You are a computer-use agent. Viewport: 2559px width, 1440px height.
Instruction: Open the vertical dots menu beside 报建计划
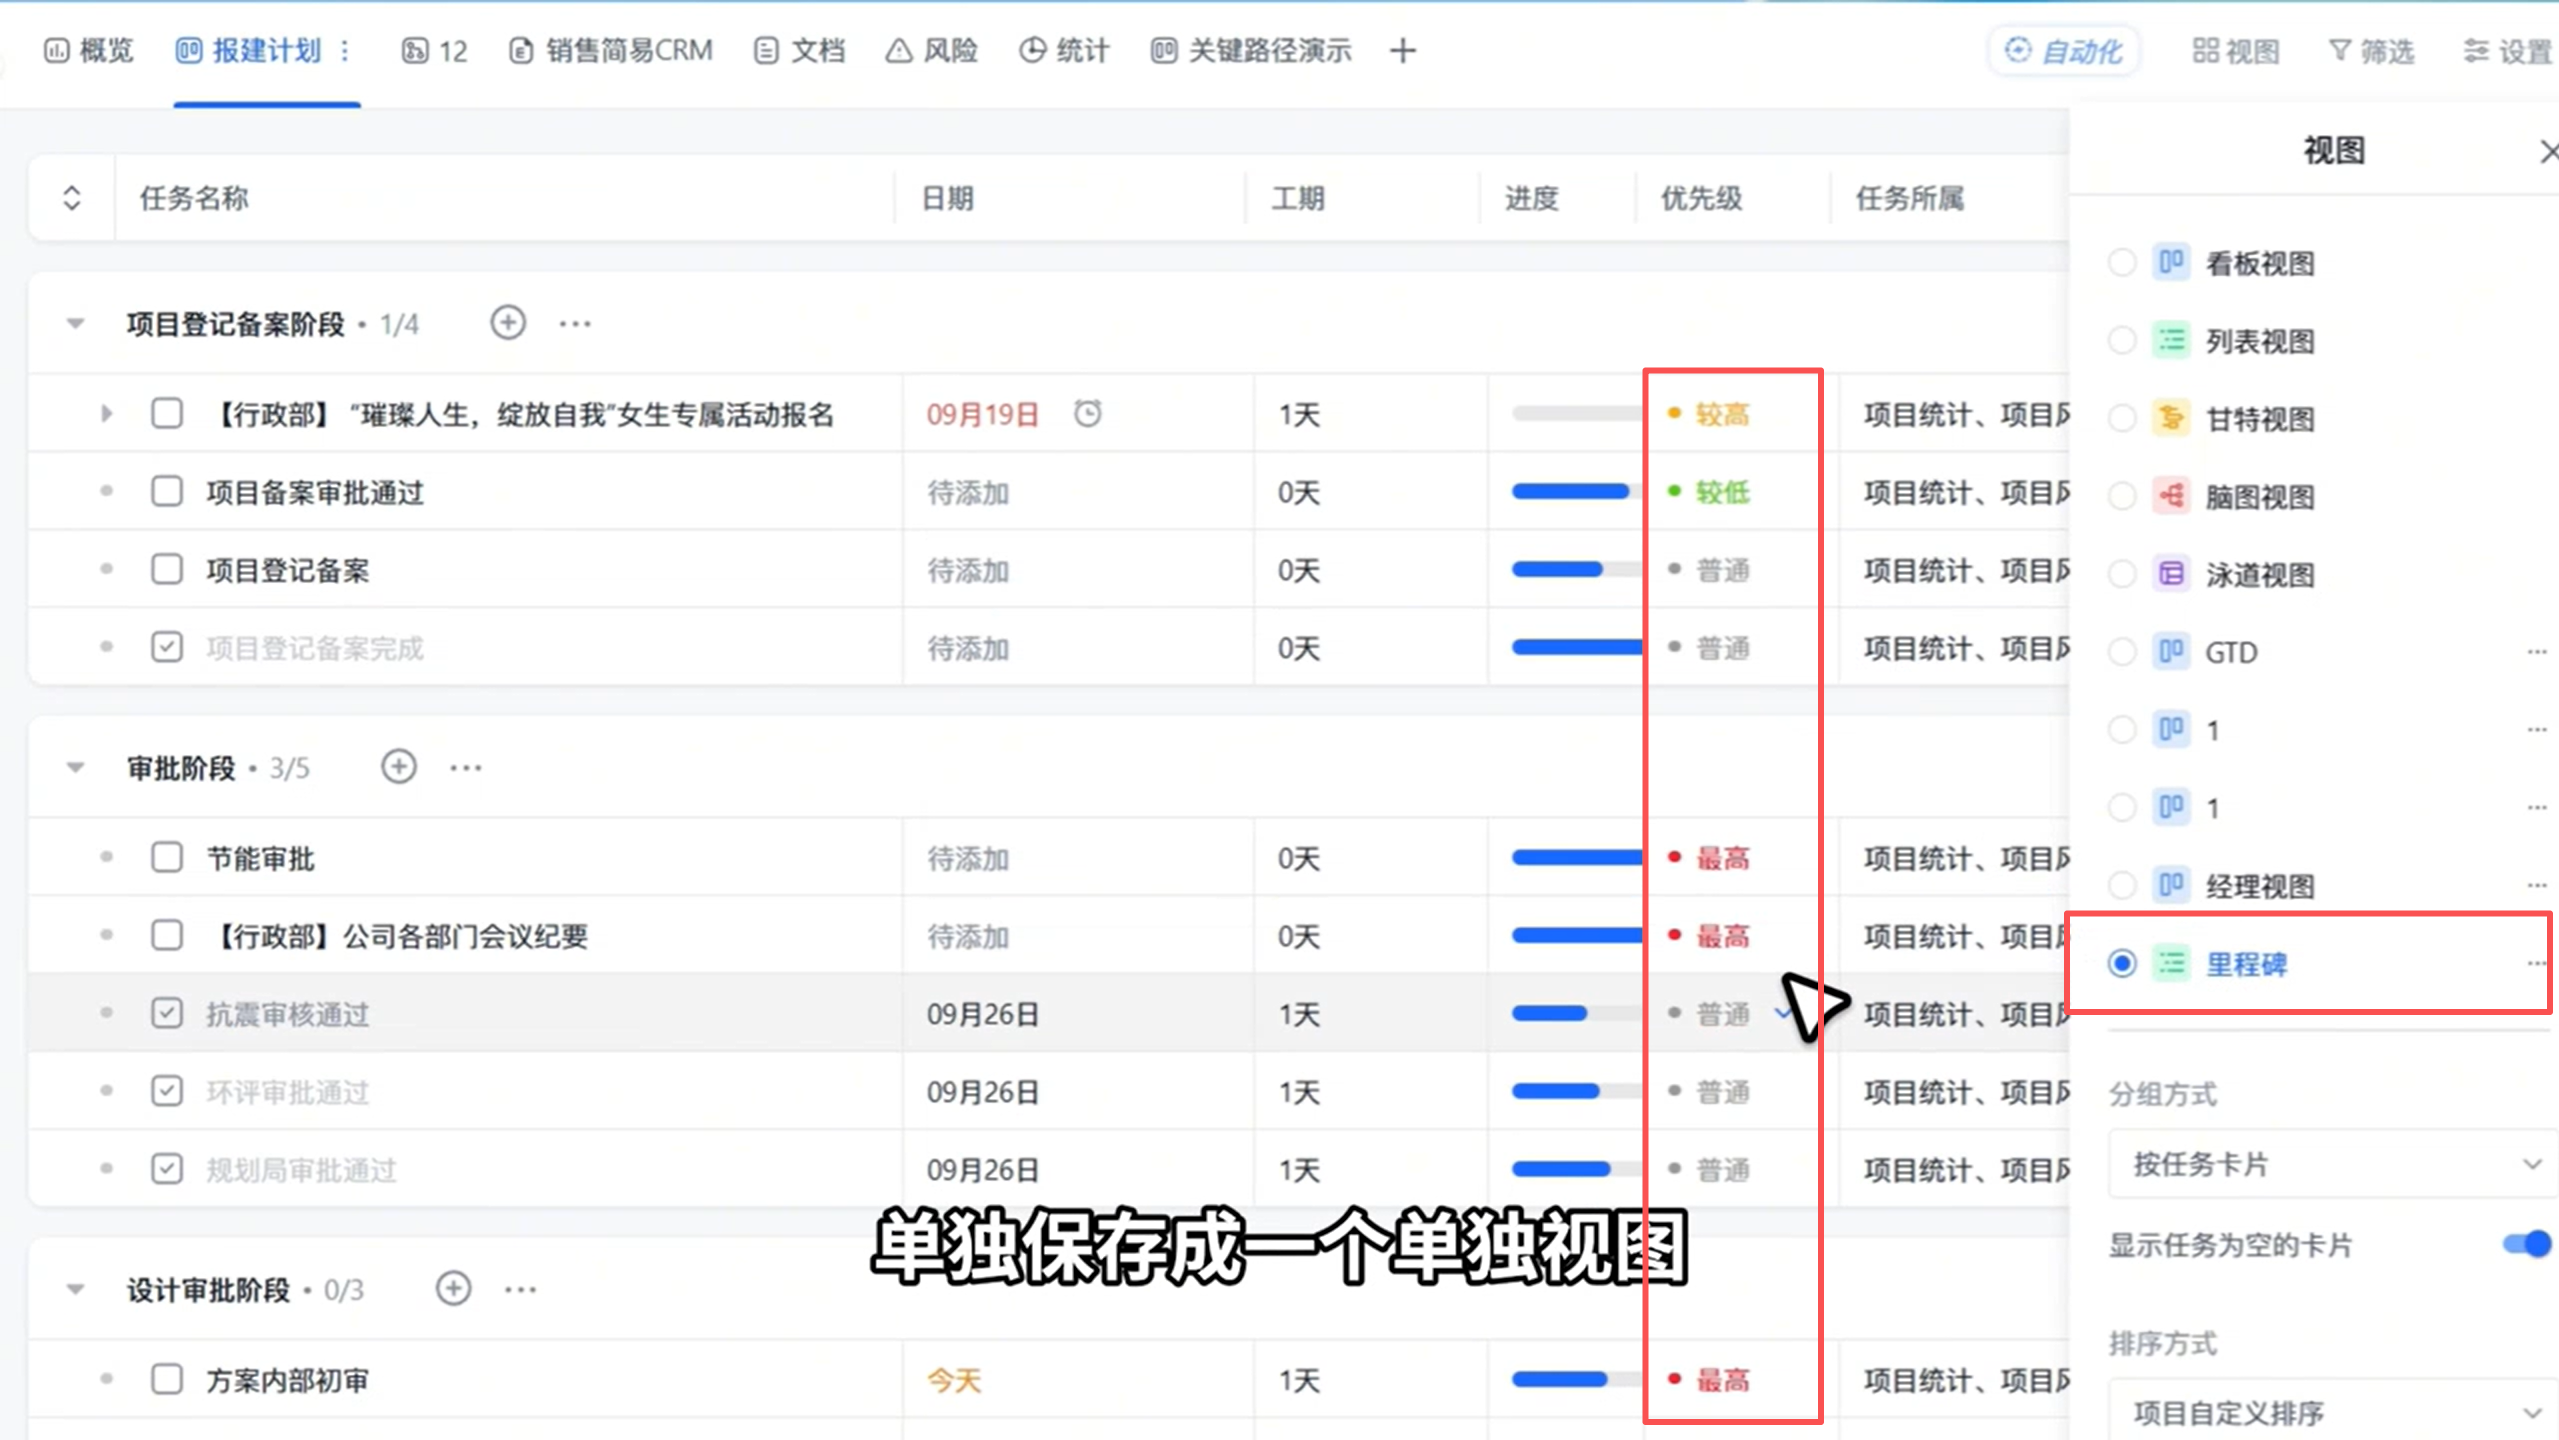pos(345,51)
